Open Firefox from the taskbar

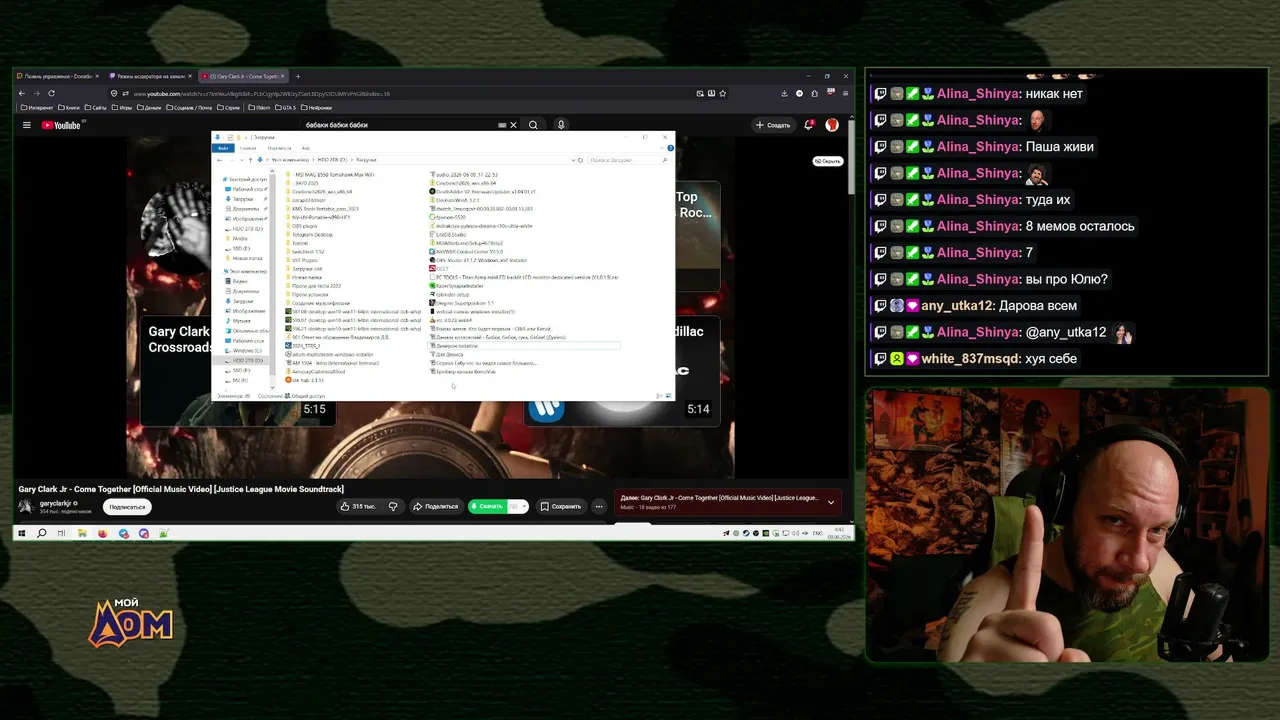click(103, 534)
